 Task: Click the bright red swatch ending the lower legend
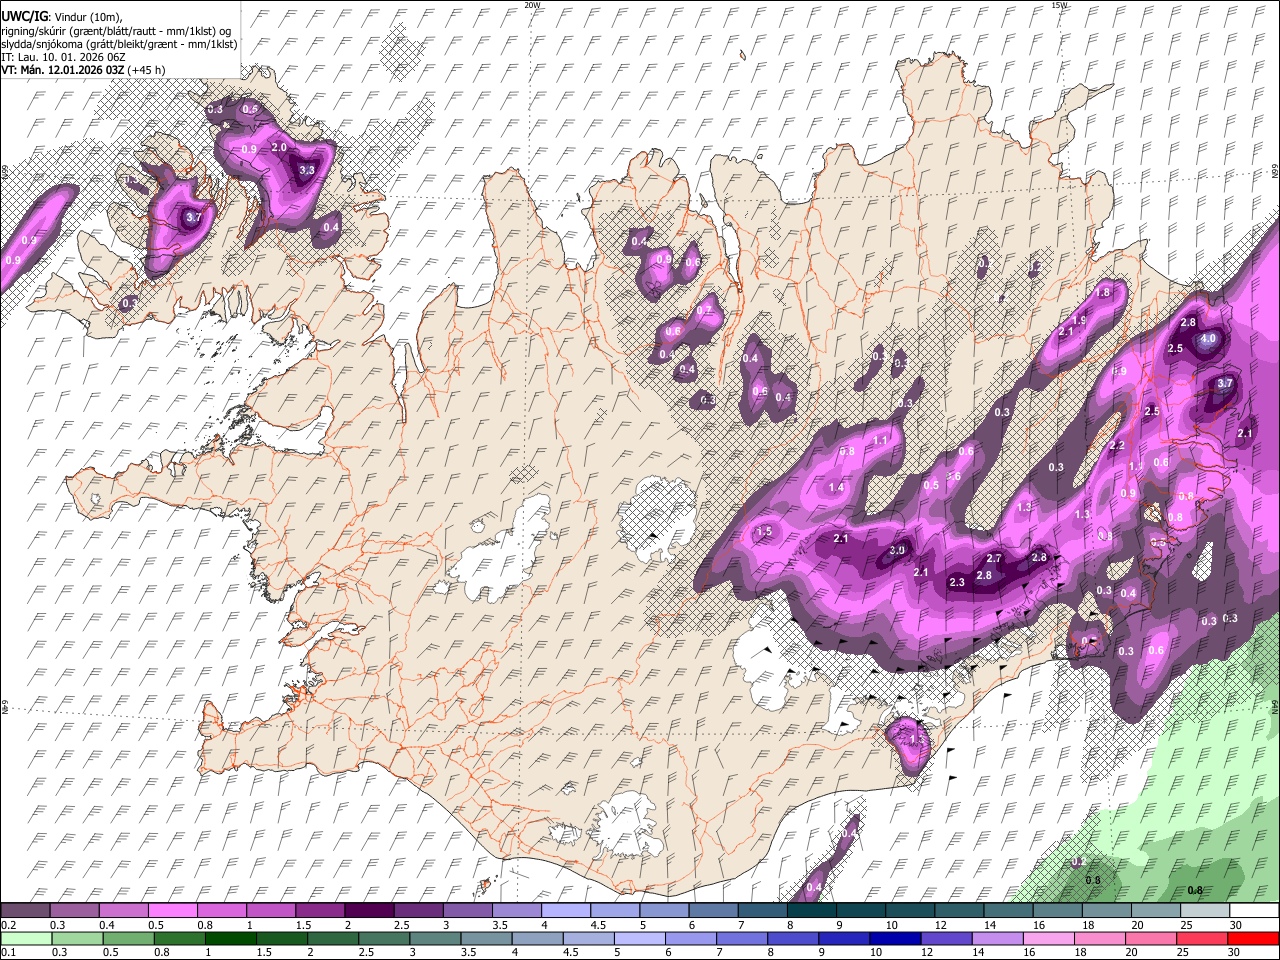(x=1251, y=939)
